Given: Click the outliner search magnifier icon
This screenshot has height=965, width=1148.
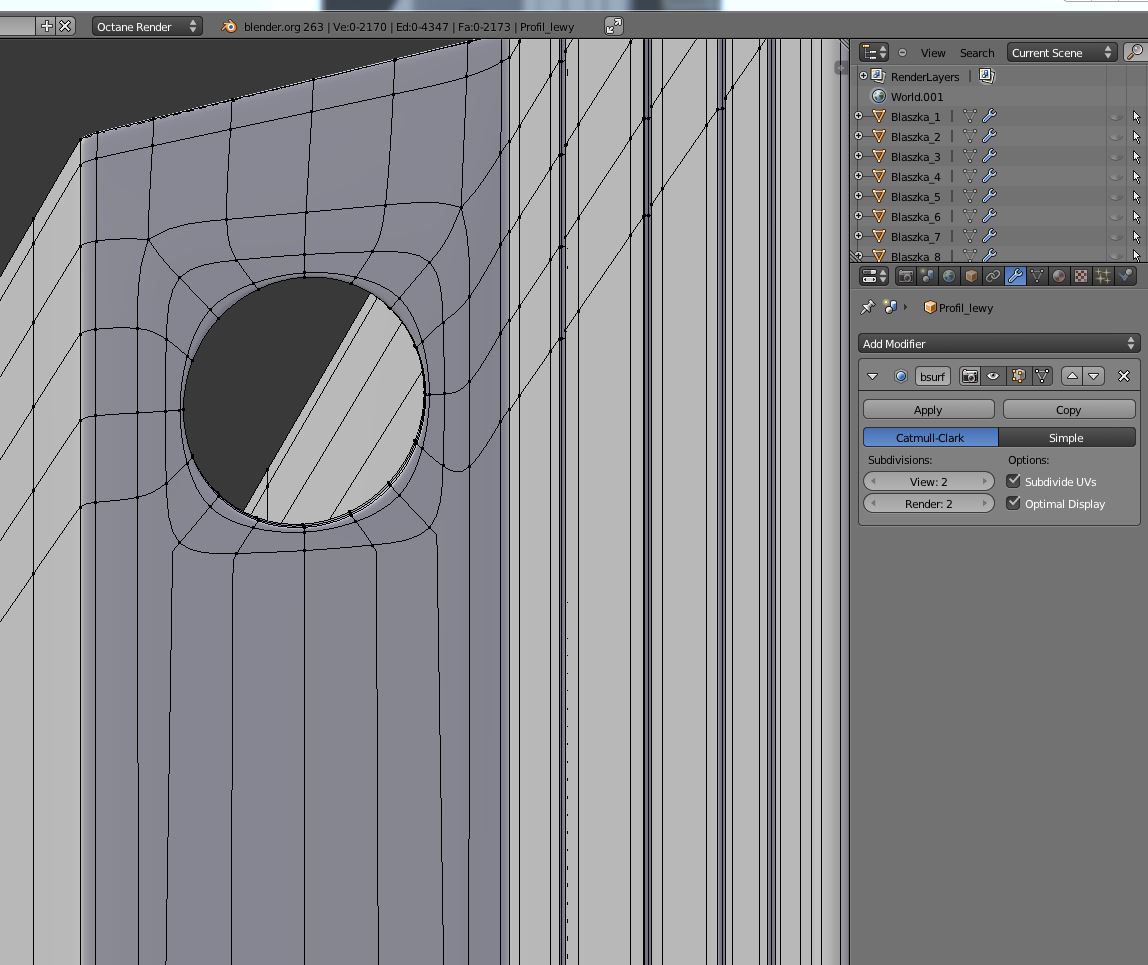Looking at the screenshot, I should pos(1135,52).
